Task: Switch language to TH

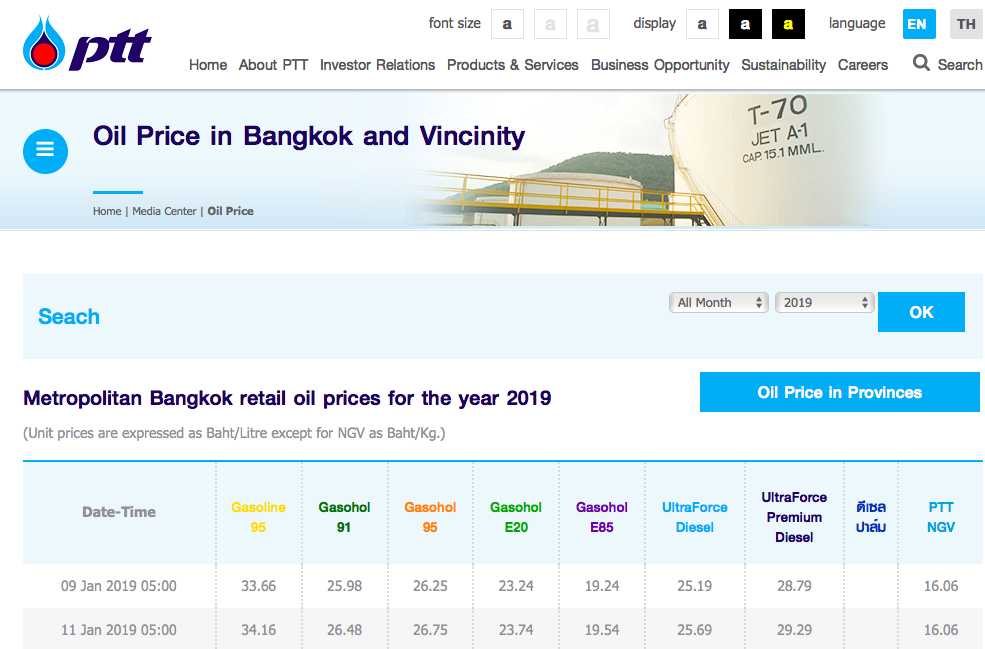Action: [966, 24]
